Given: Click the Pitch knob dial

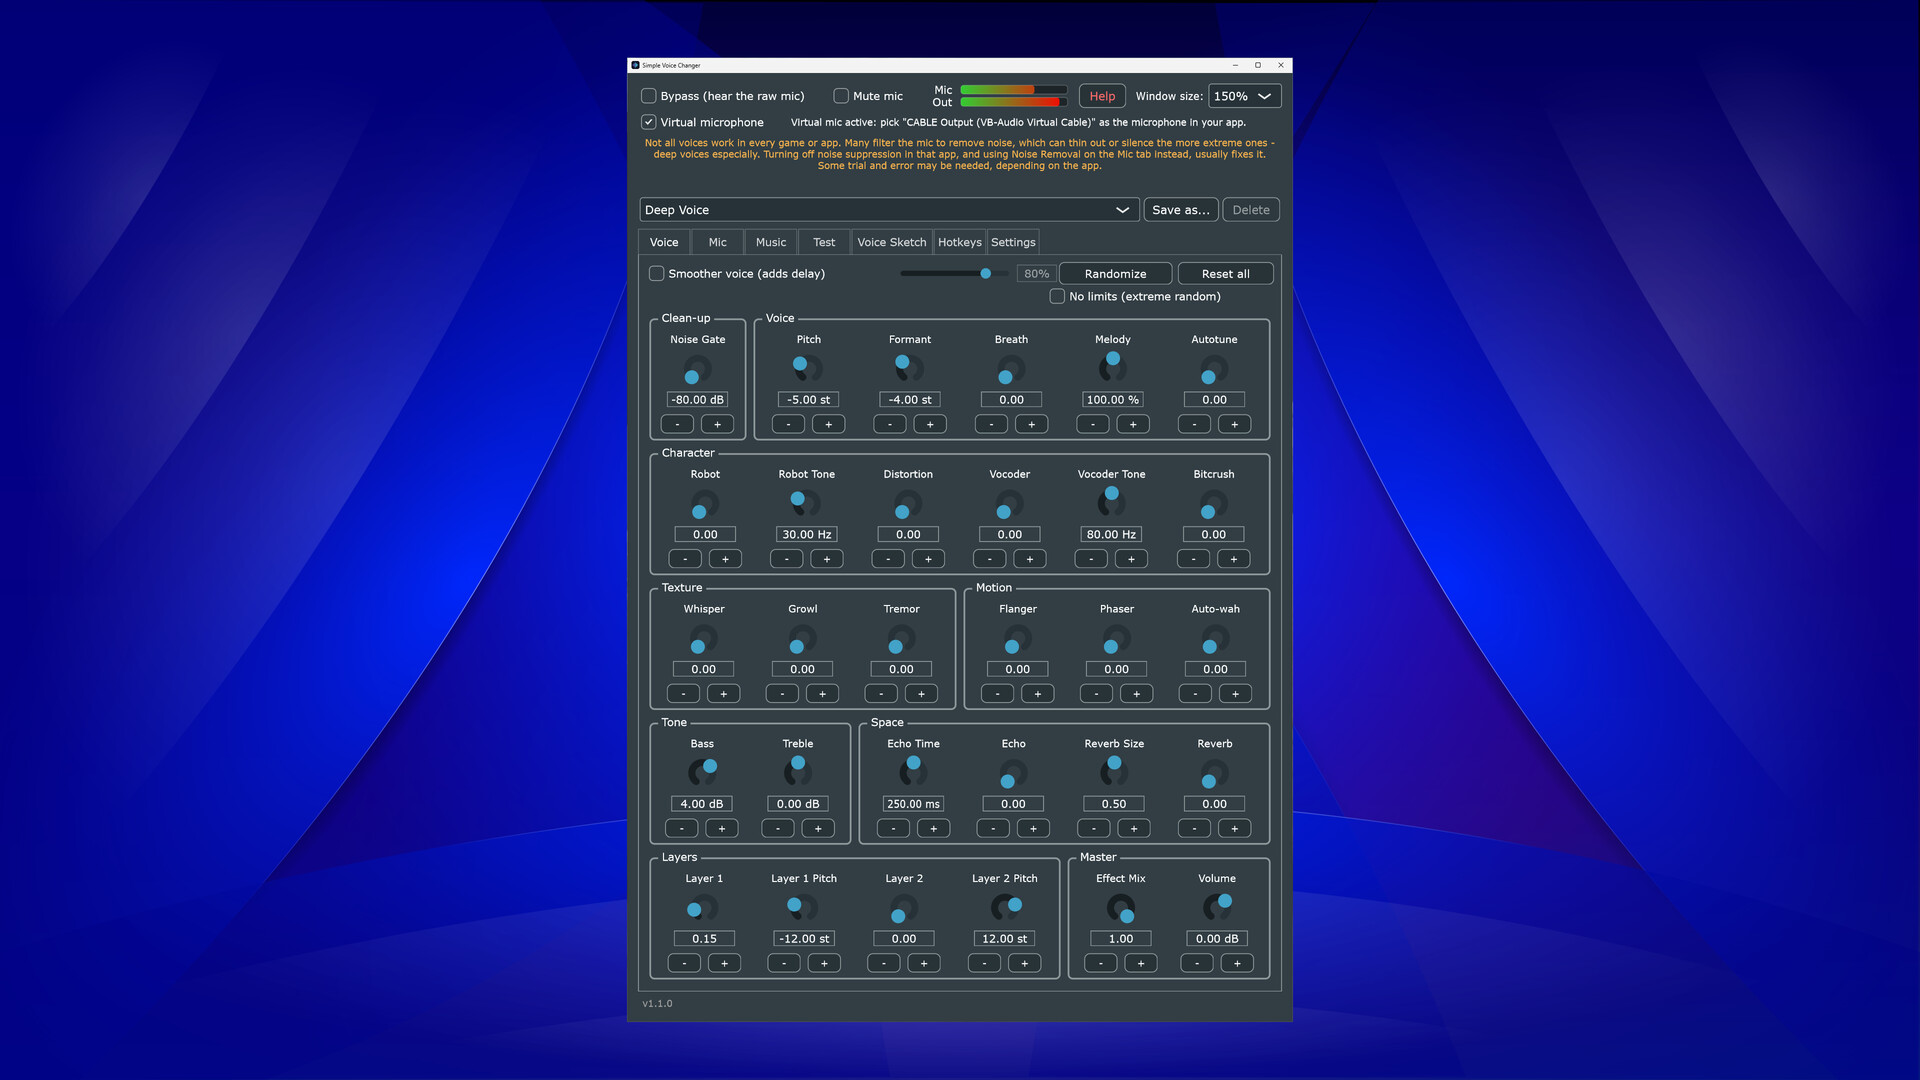Looking at the screenshot, I should [808, 369].
